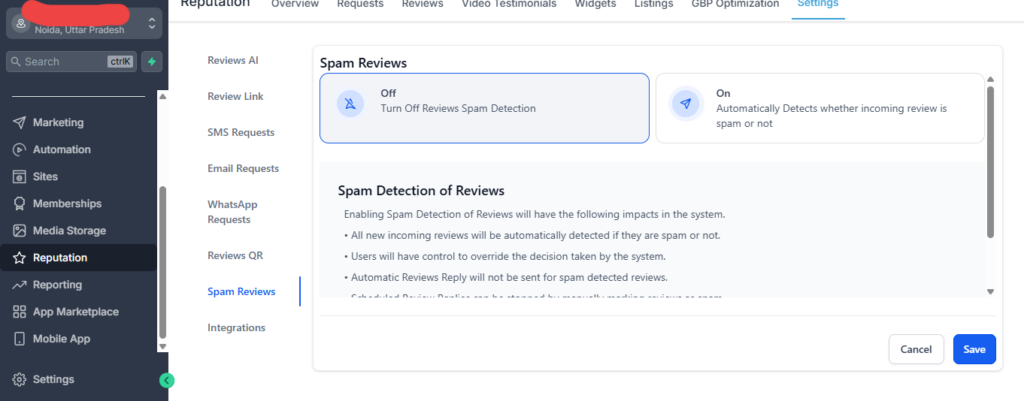This screenshot has width=1024, height=401.
Task: Open Review Link settings section
Action: click(x=236, y=96)
